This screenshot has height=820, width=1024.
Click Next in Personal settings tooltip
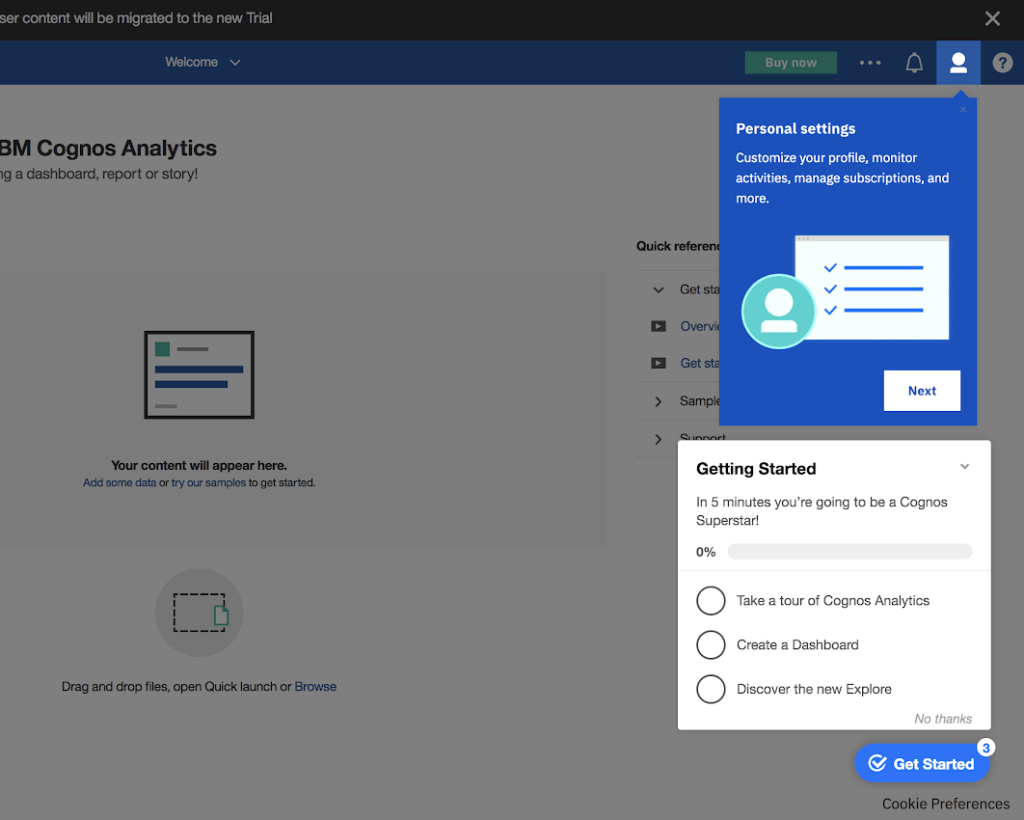(x=921, y=391)
